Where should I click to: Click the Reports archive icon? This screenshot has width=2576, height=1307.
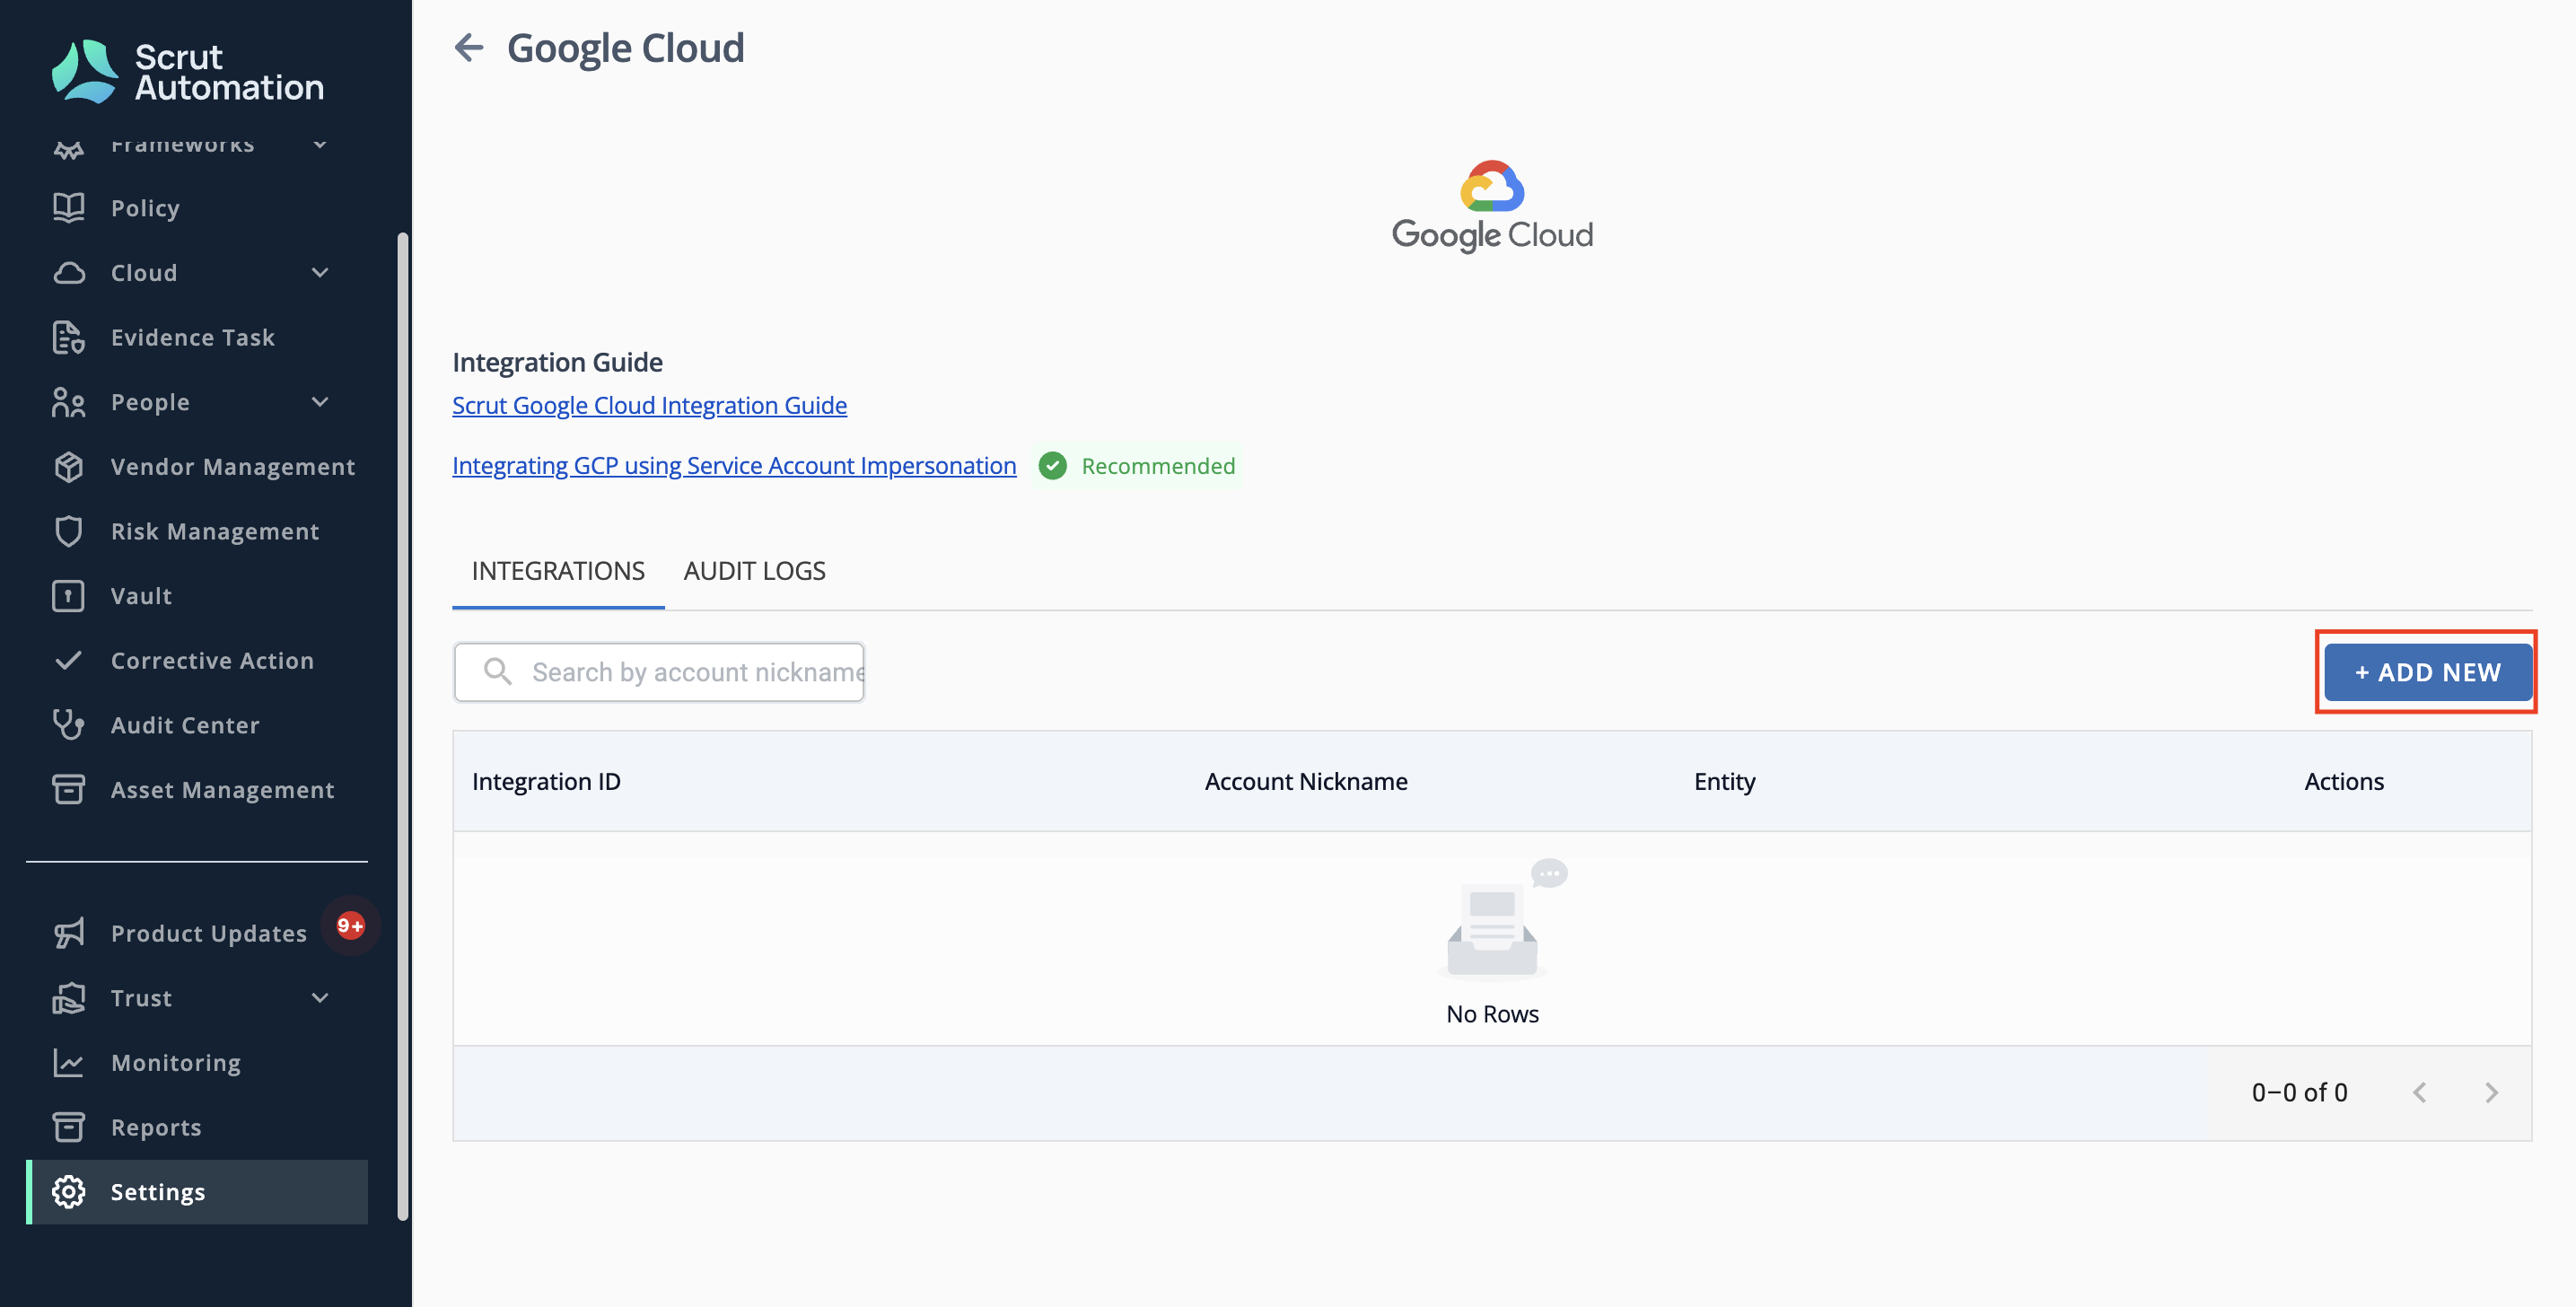[x=68, y=1127]
